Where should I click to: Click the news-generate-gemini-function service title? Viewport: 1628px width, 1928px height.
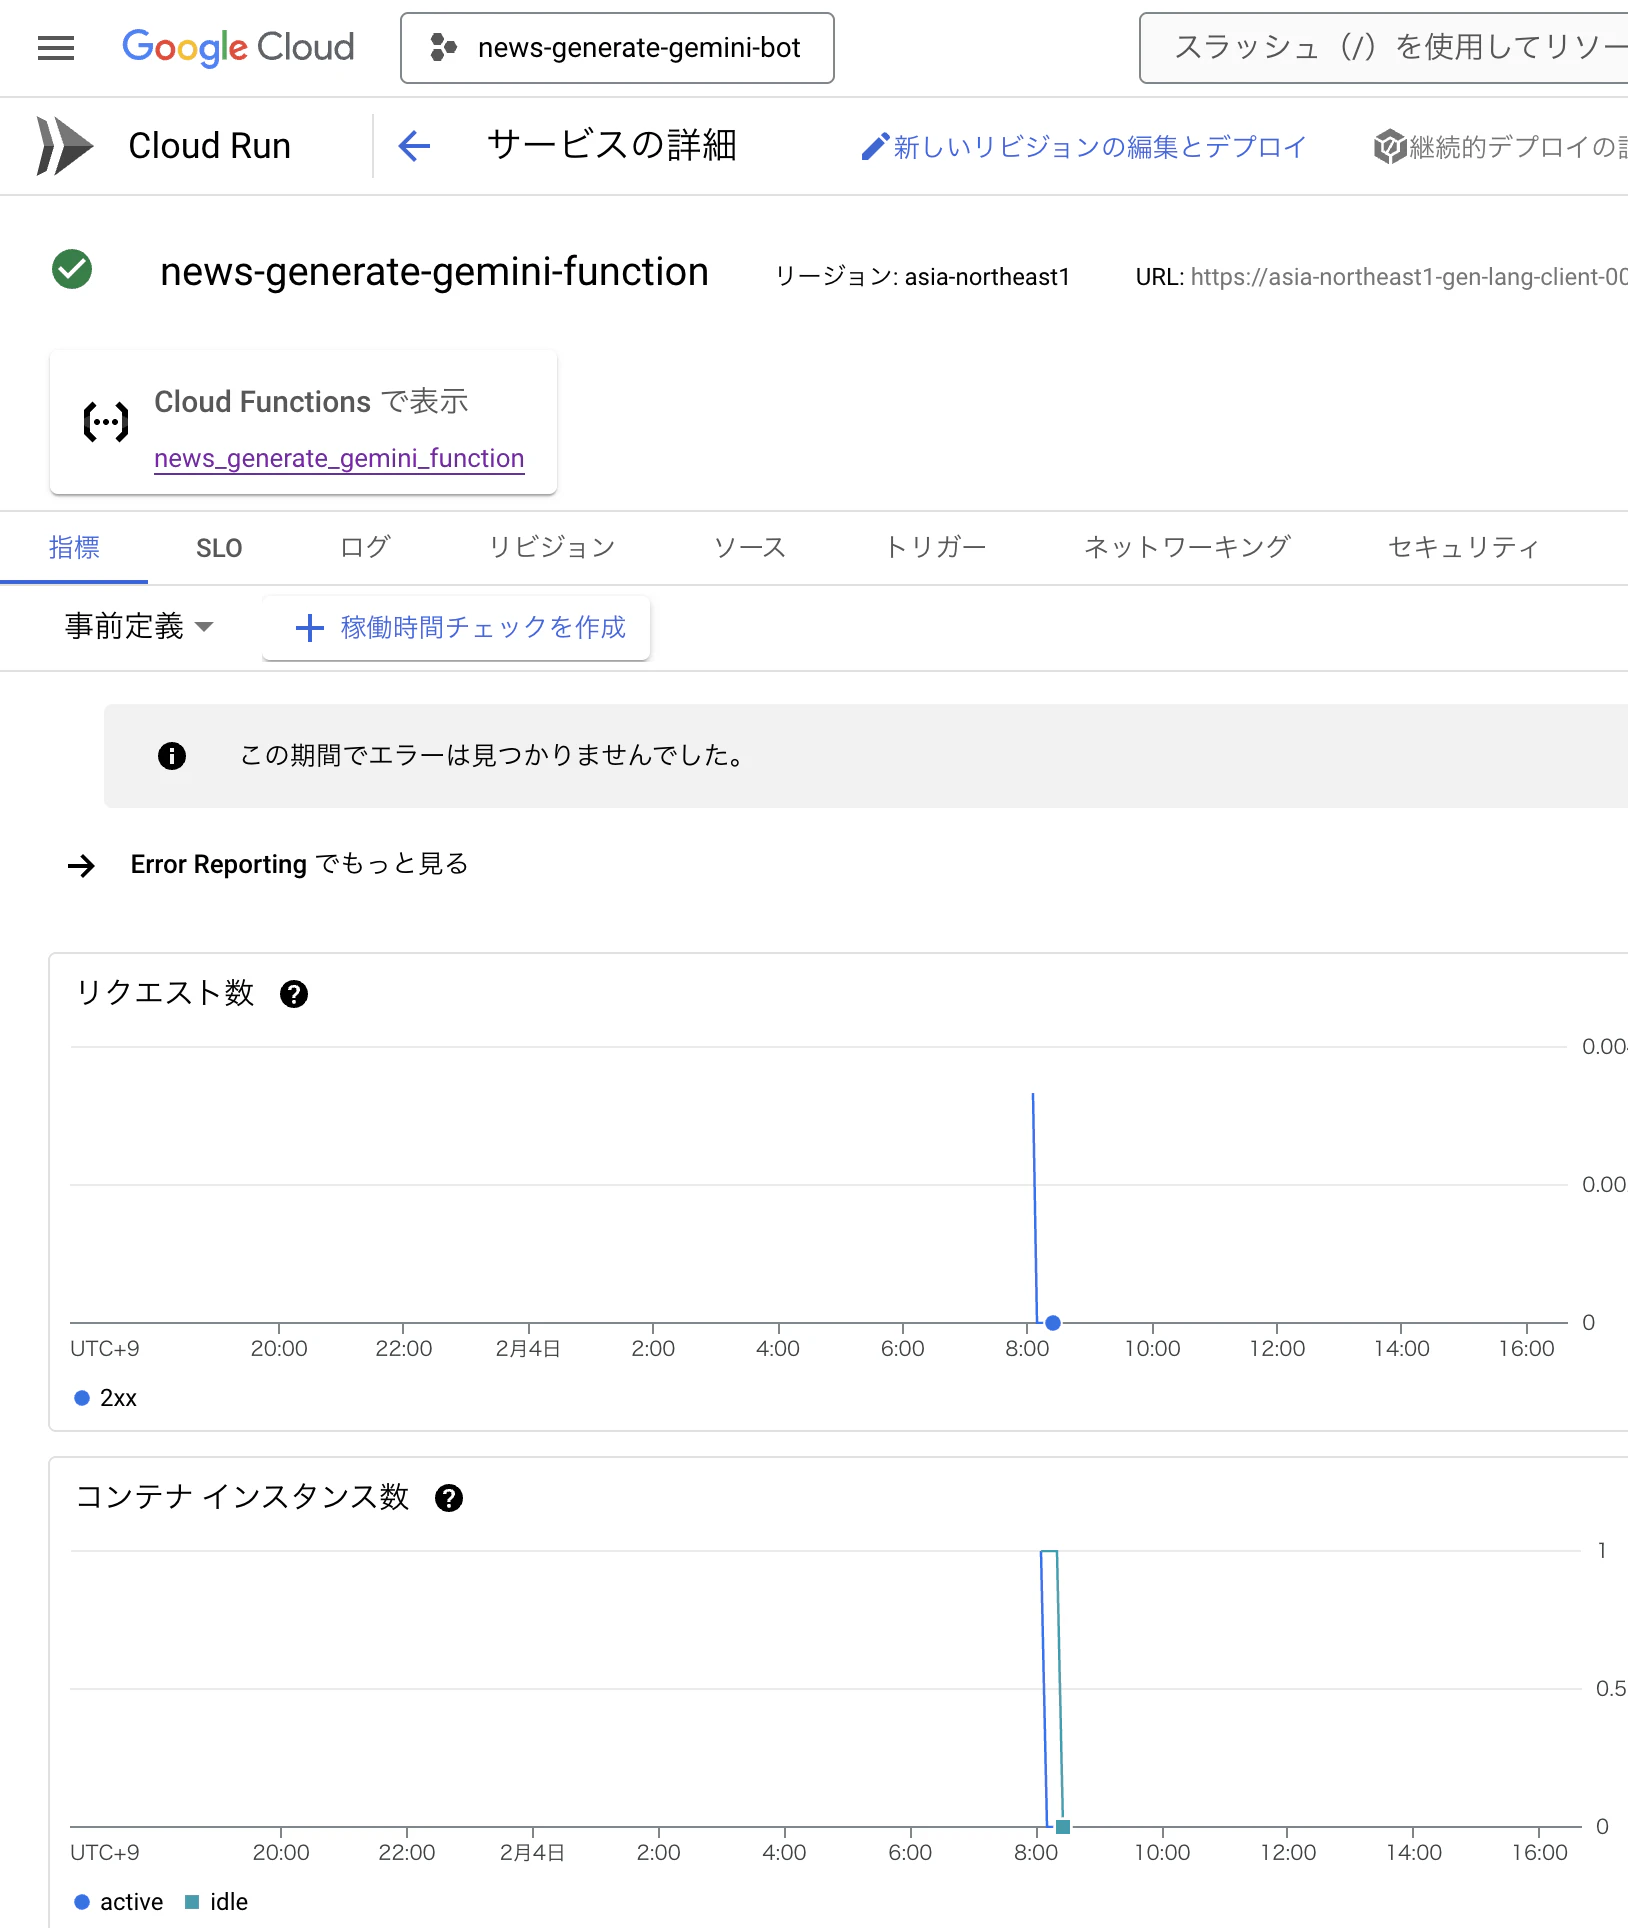pos(434,272)
